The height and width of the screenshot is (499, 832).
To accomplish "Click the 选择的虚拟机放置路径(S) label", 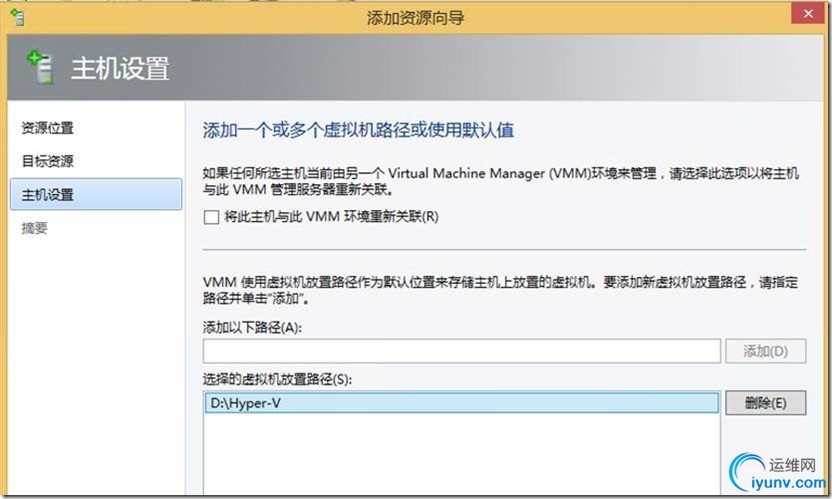I will [277, 379].
